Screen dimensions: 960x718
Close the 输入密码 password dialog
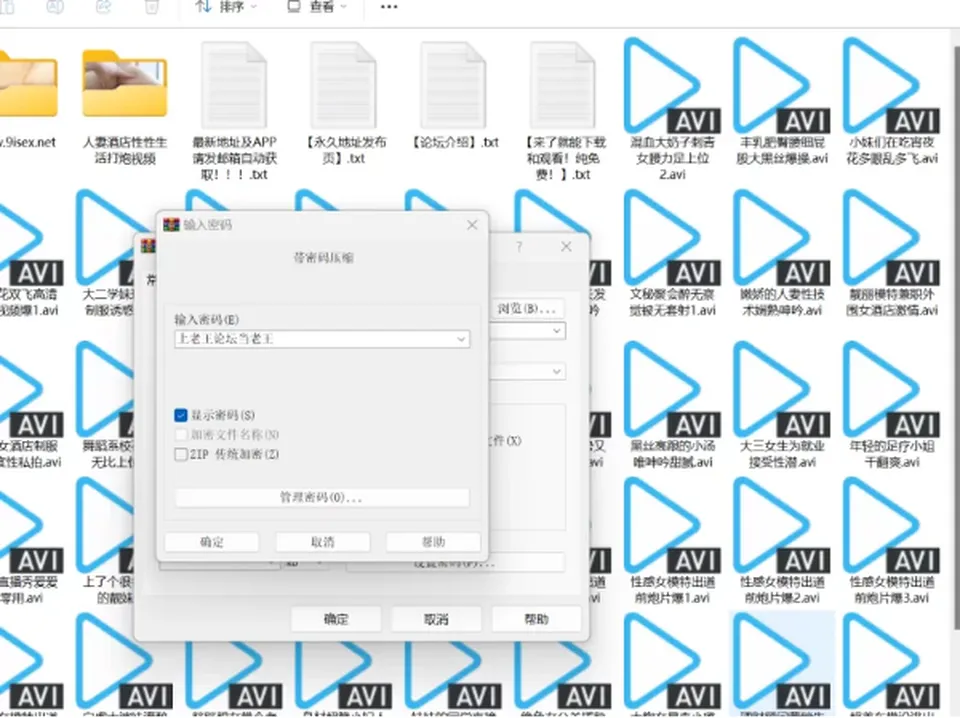[472, 225]
